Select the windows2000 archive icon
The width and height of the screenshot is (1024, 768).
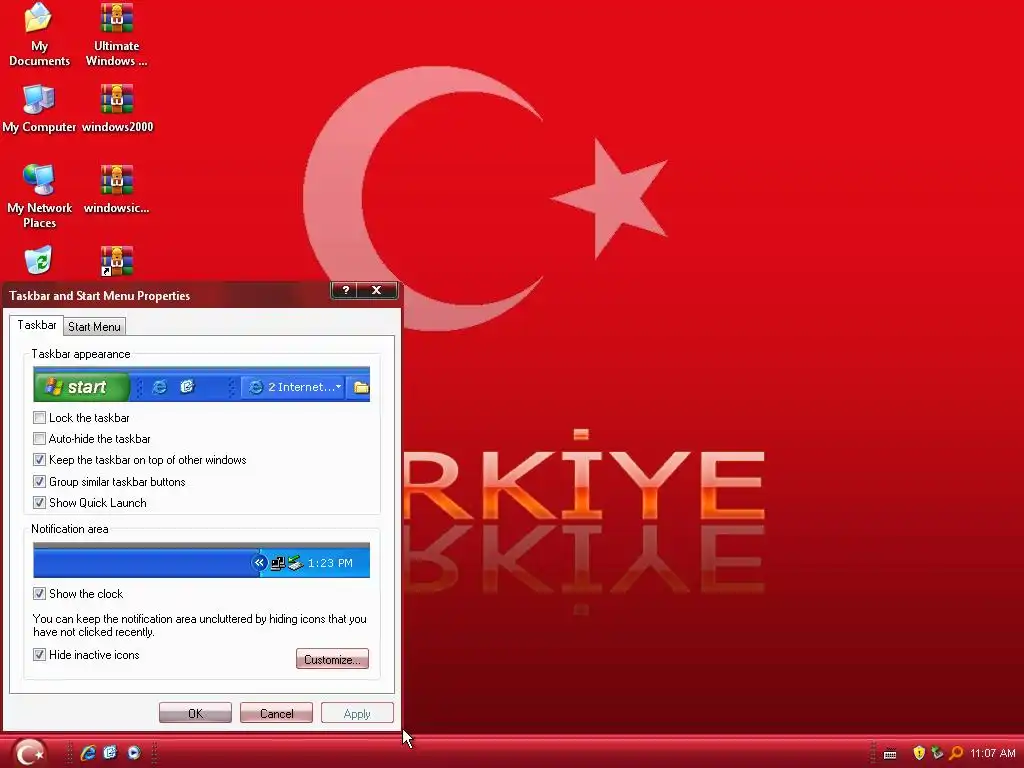pyautogui.click(x=117, y=108)
